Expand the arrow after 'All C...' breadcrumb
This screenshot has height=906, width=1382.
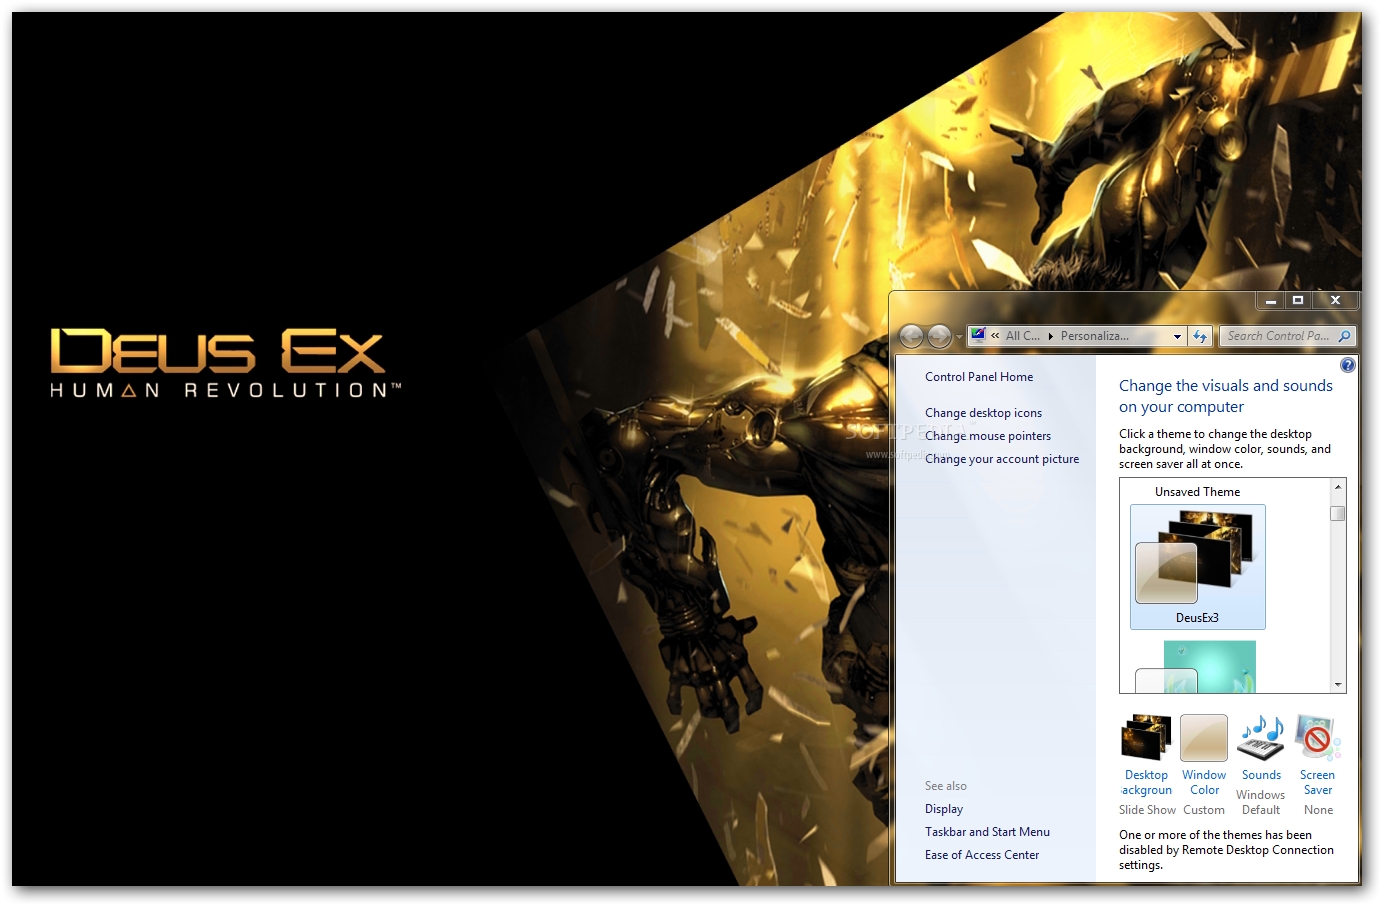click(1051, 336)
